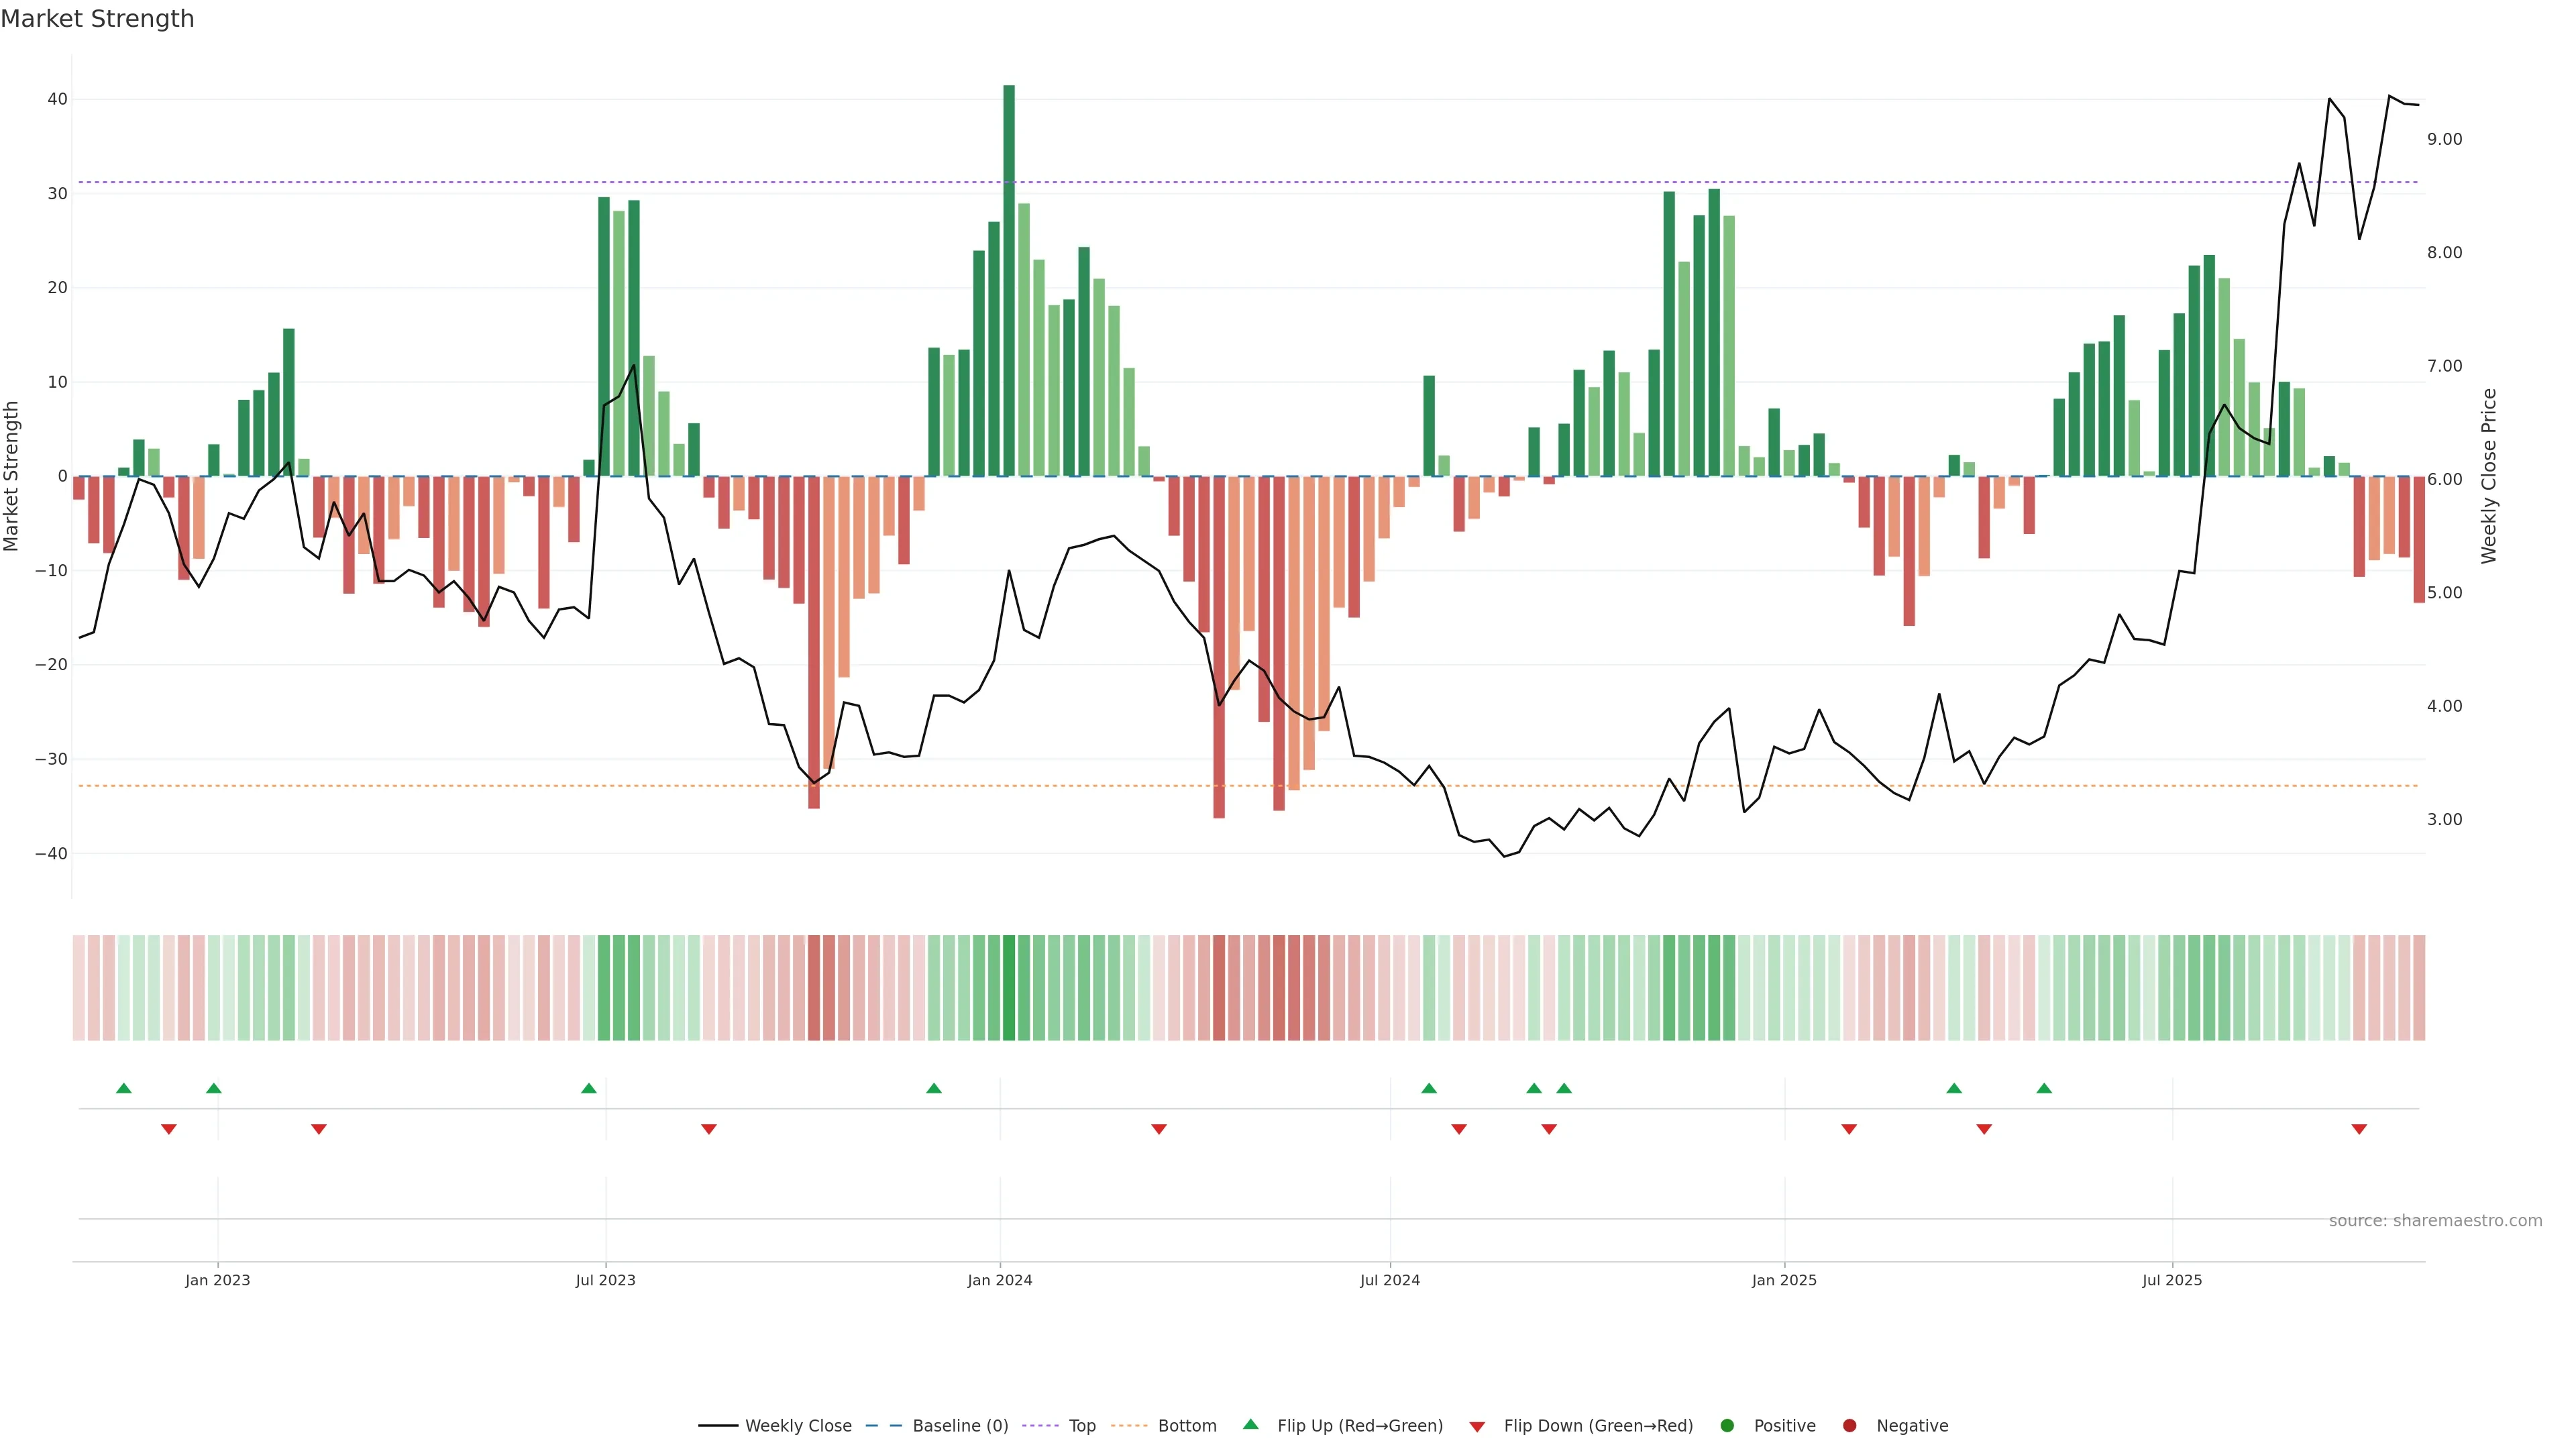
Task: Click the Jul 2025 x-axis label
Action: [2171, 1280]
